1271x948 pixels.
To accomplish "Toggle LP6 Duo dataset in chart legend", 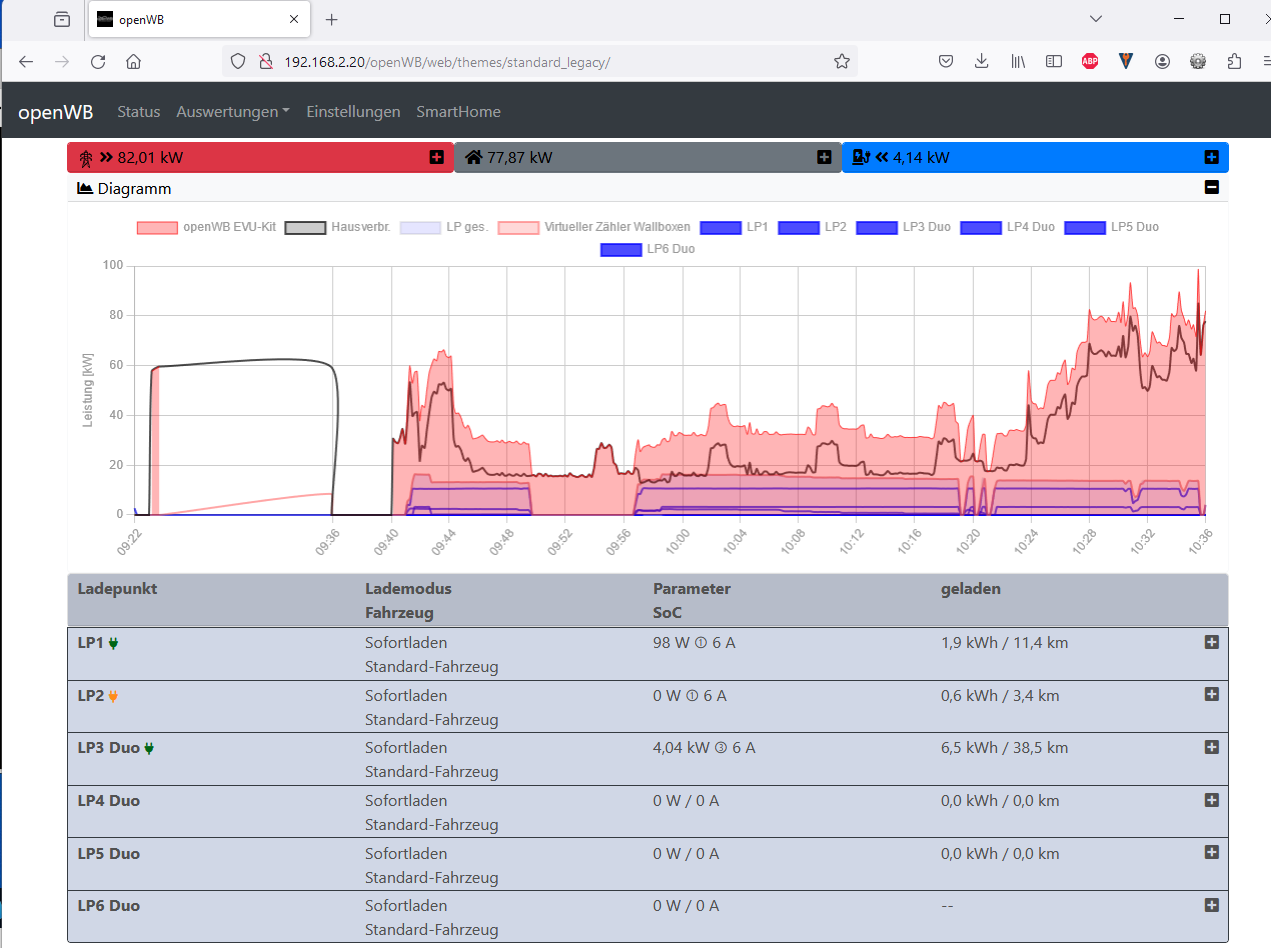I will click(x=648, y=249).
